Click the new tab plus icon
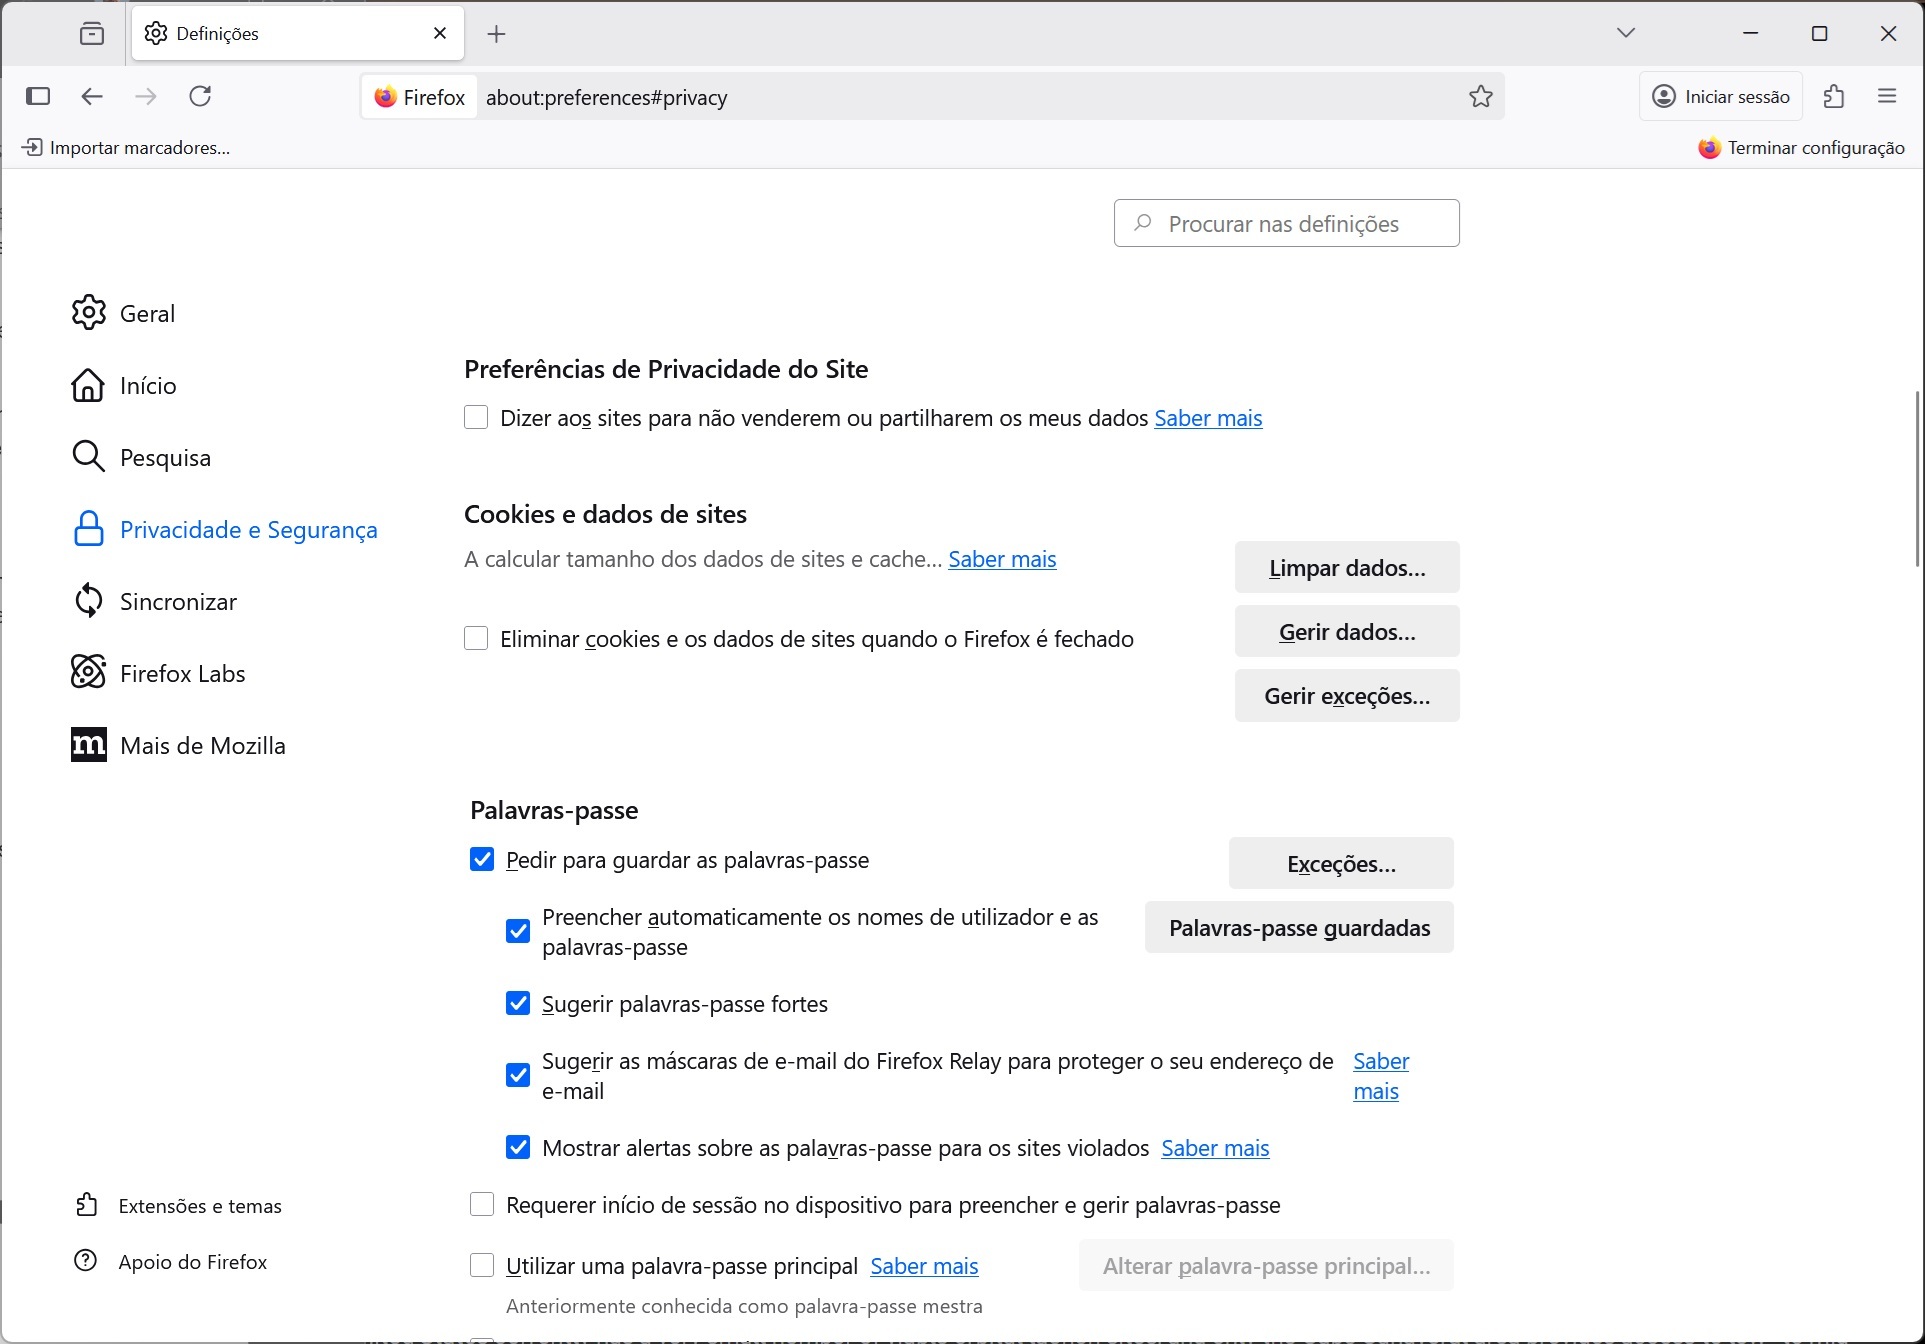1925x1344 pixels. coord(496,34)
